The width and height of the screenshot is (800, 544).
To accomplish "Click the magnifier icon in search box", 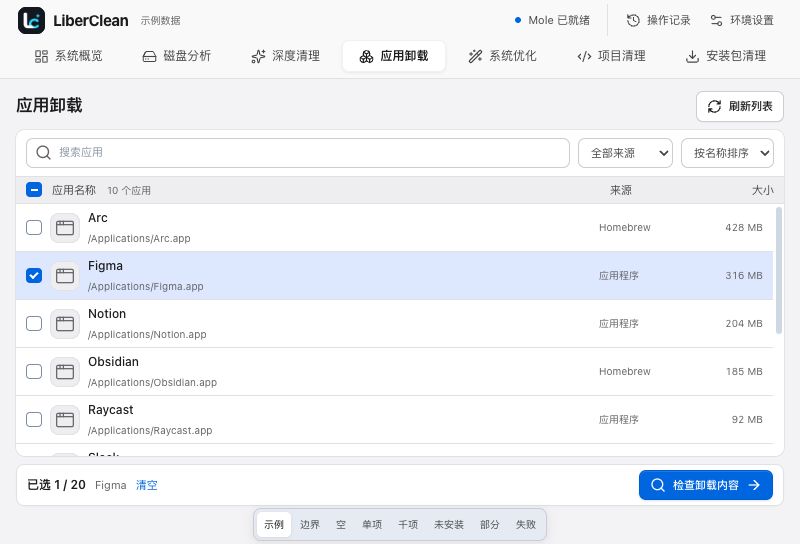I will click(43, 153).
